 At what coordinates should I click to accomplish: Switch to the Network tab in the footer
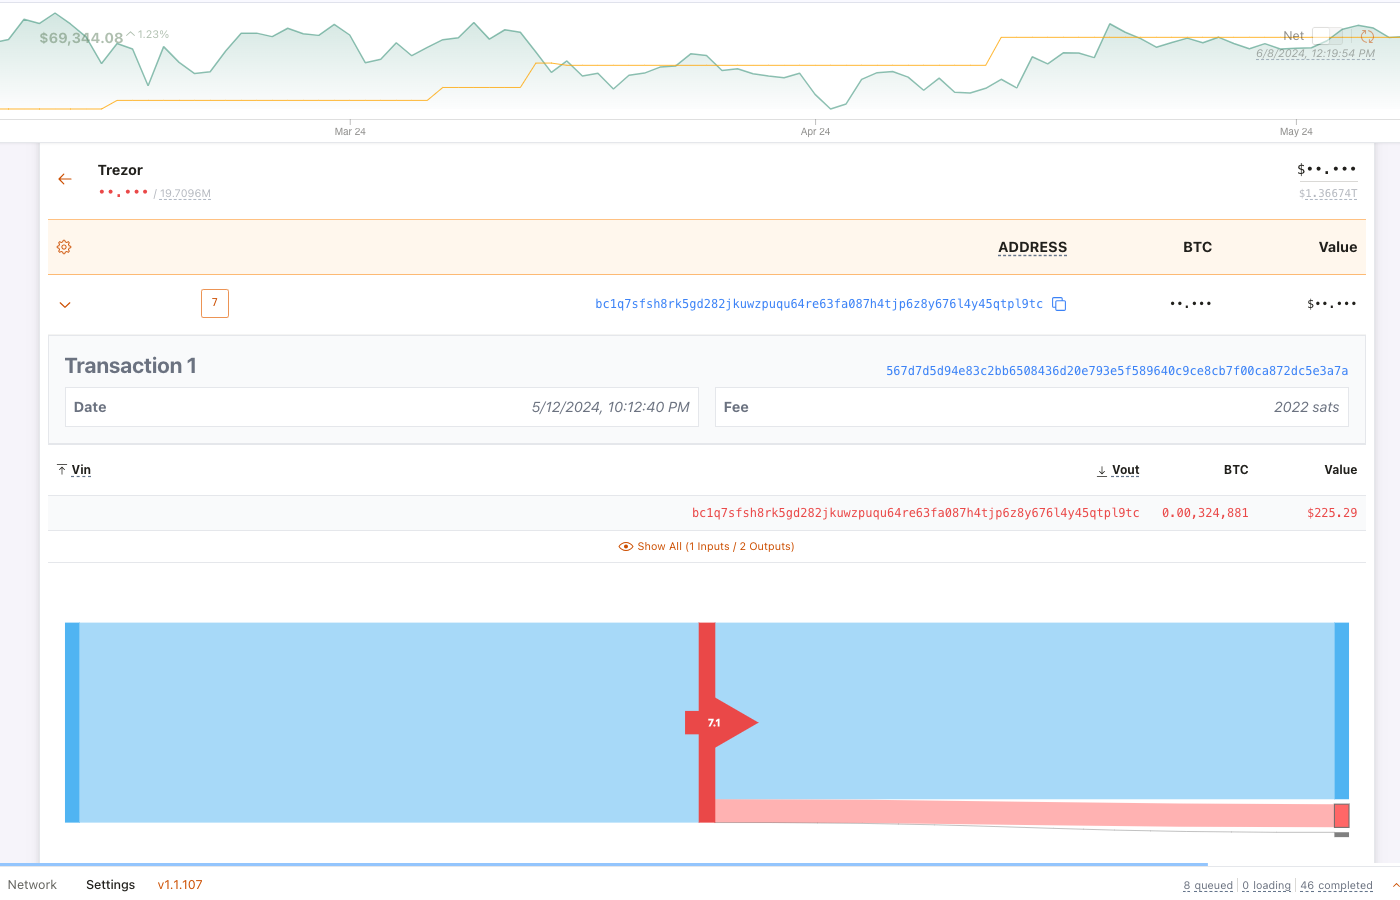tap(32, 884)
